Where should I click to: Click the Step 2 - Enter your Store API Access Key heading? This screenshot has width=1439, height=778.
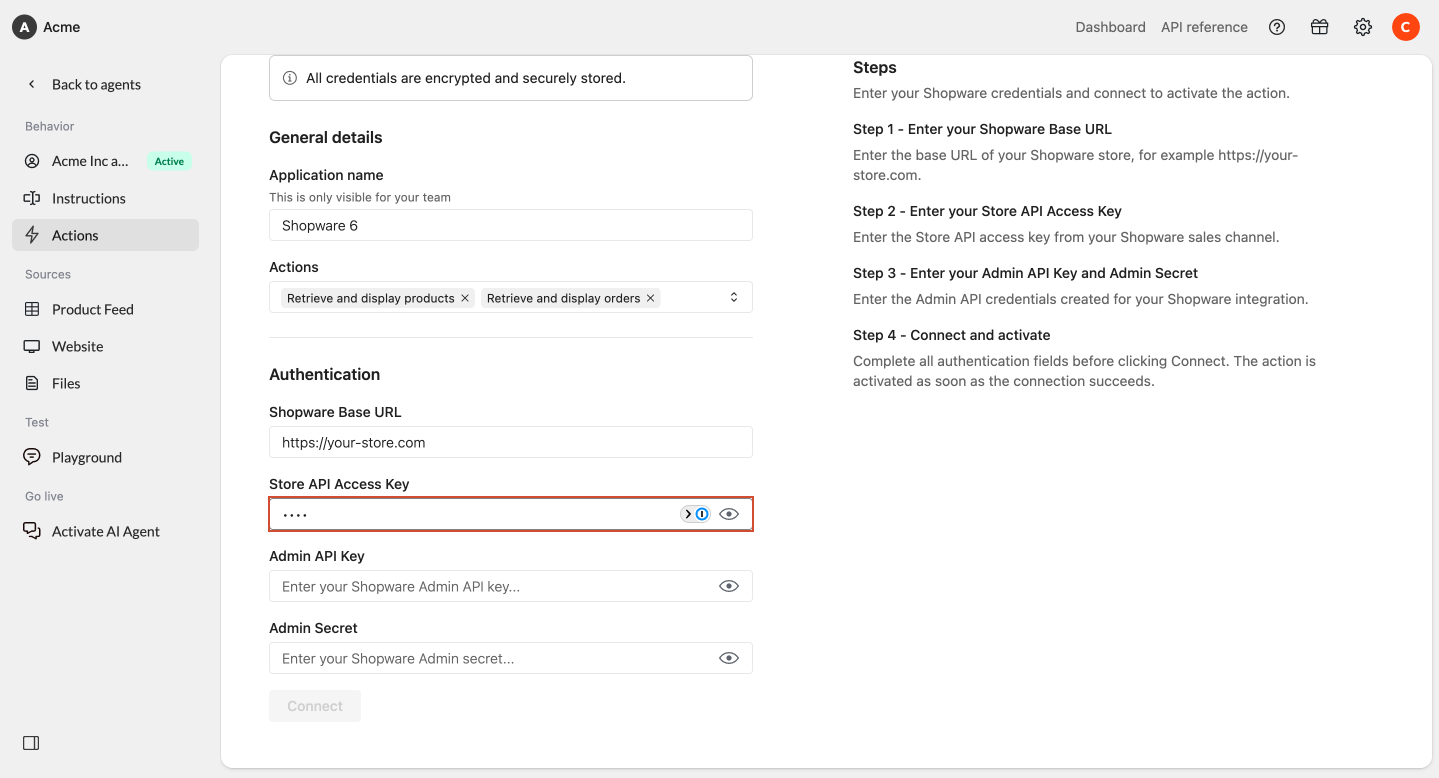pos(987,211)
